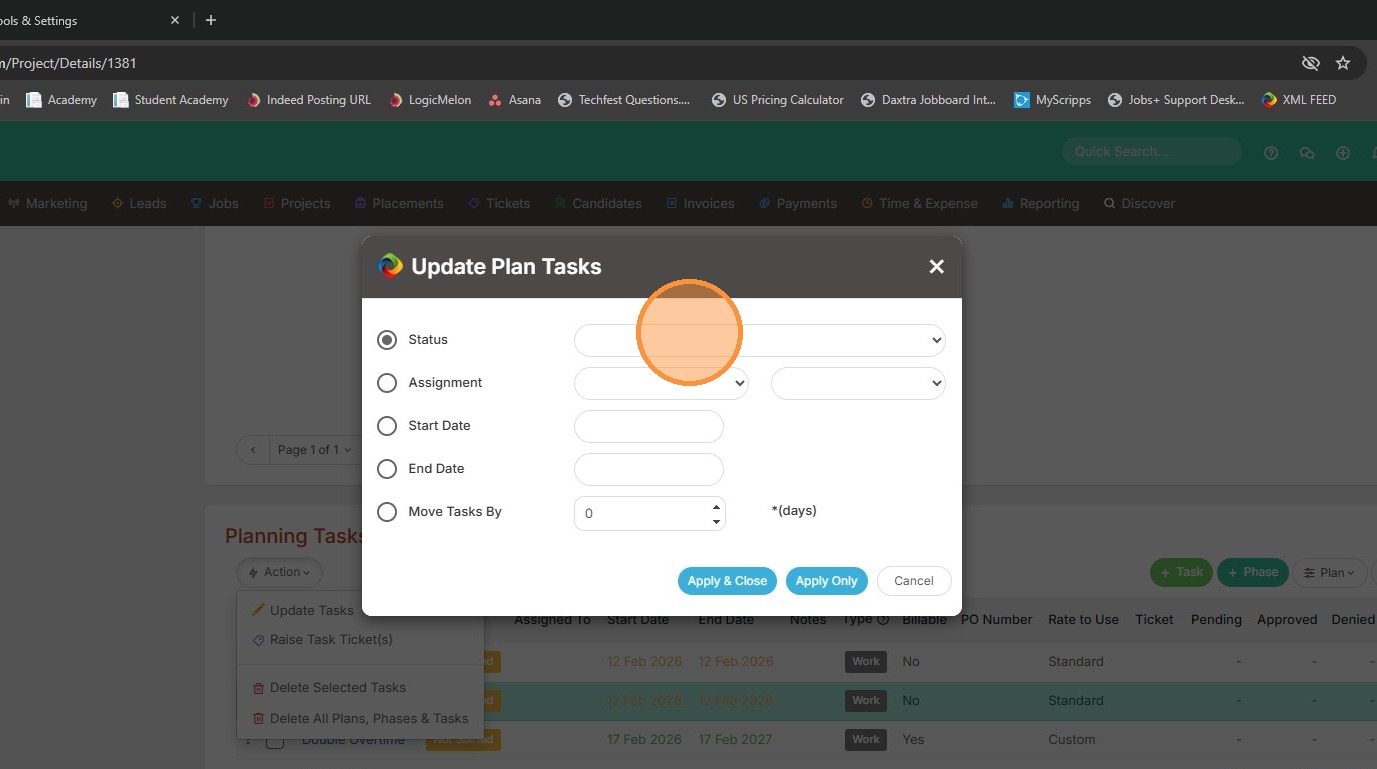Screen dimensions: 1377x769
Task: Open the second Assignment dropdown
Action: click(x=858, y=383)
